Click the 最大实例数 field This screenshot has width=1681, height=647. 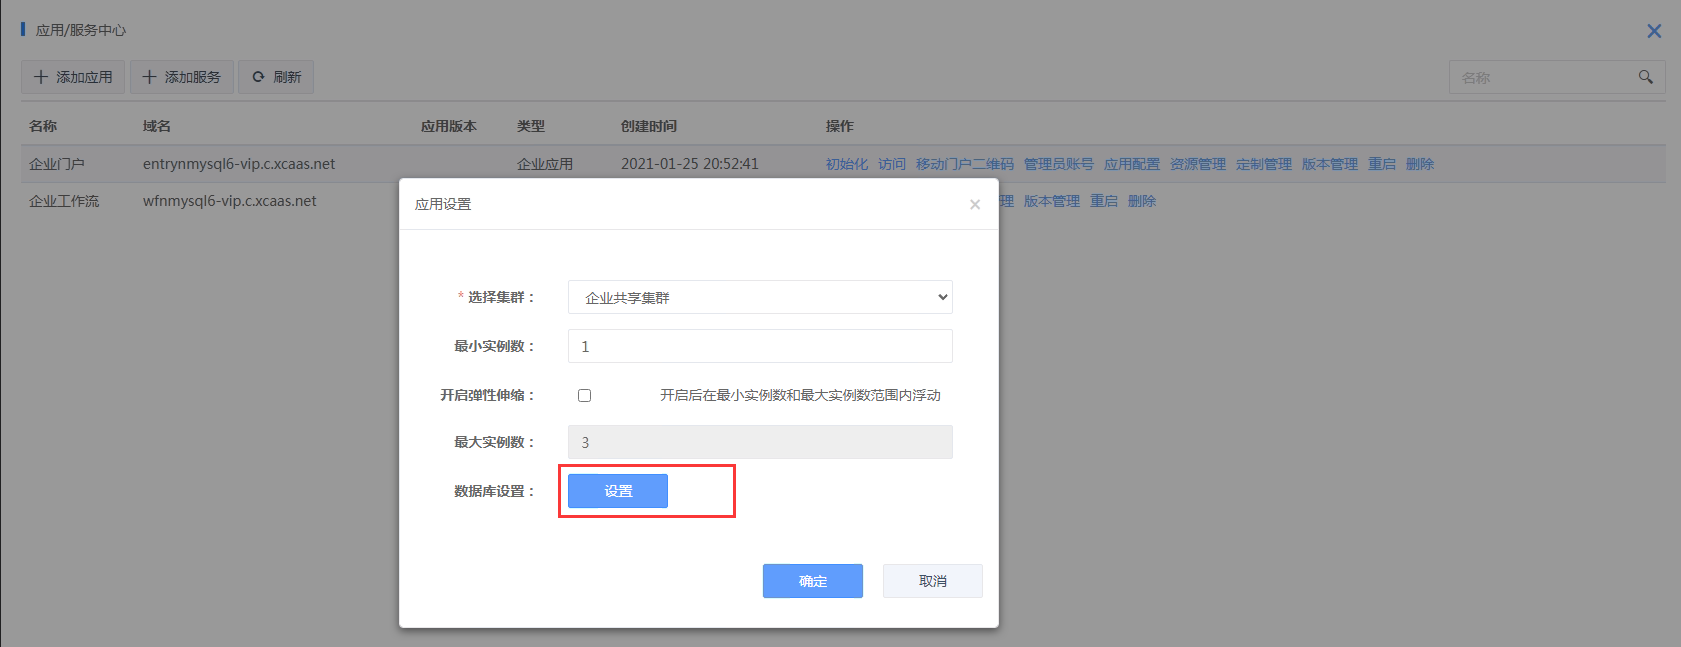click(x=760, y=442)
